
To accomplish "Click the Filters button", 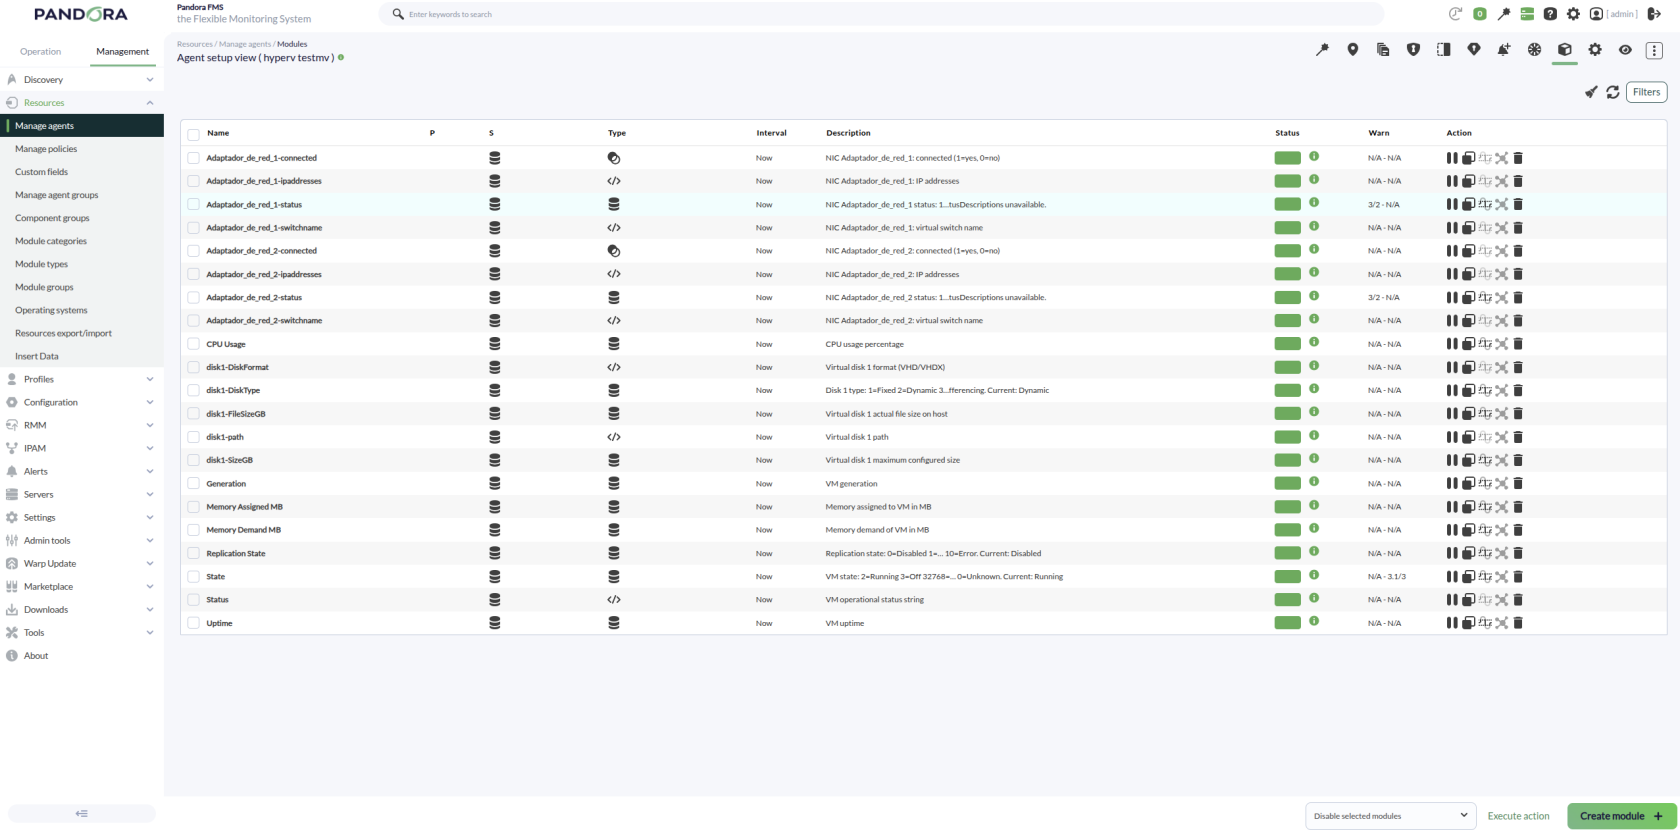I will (x=1646, y=92).
